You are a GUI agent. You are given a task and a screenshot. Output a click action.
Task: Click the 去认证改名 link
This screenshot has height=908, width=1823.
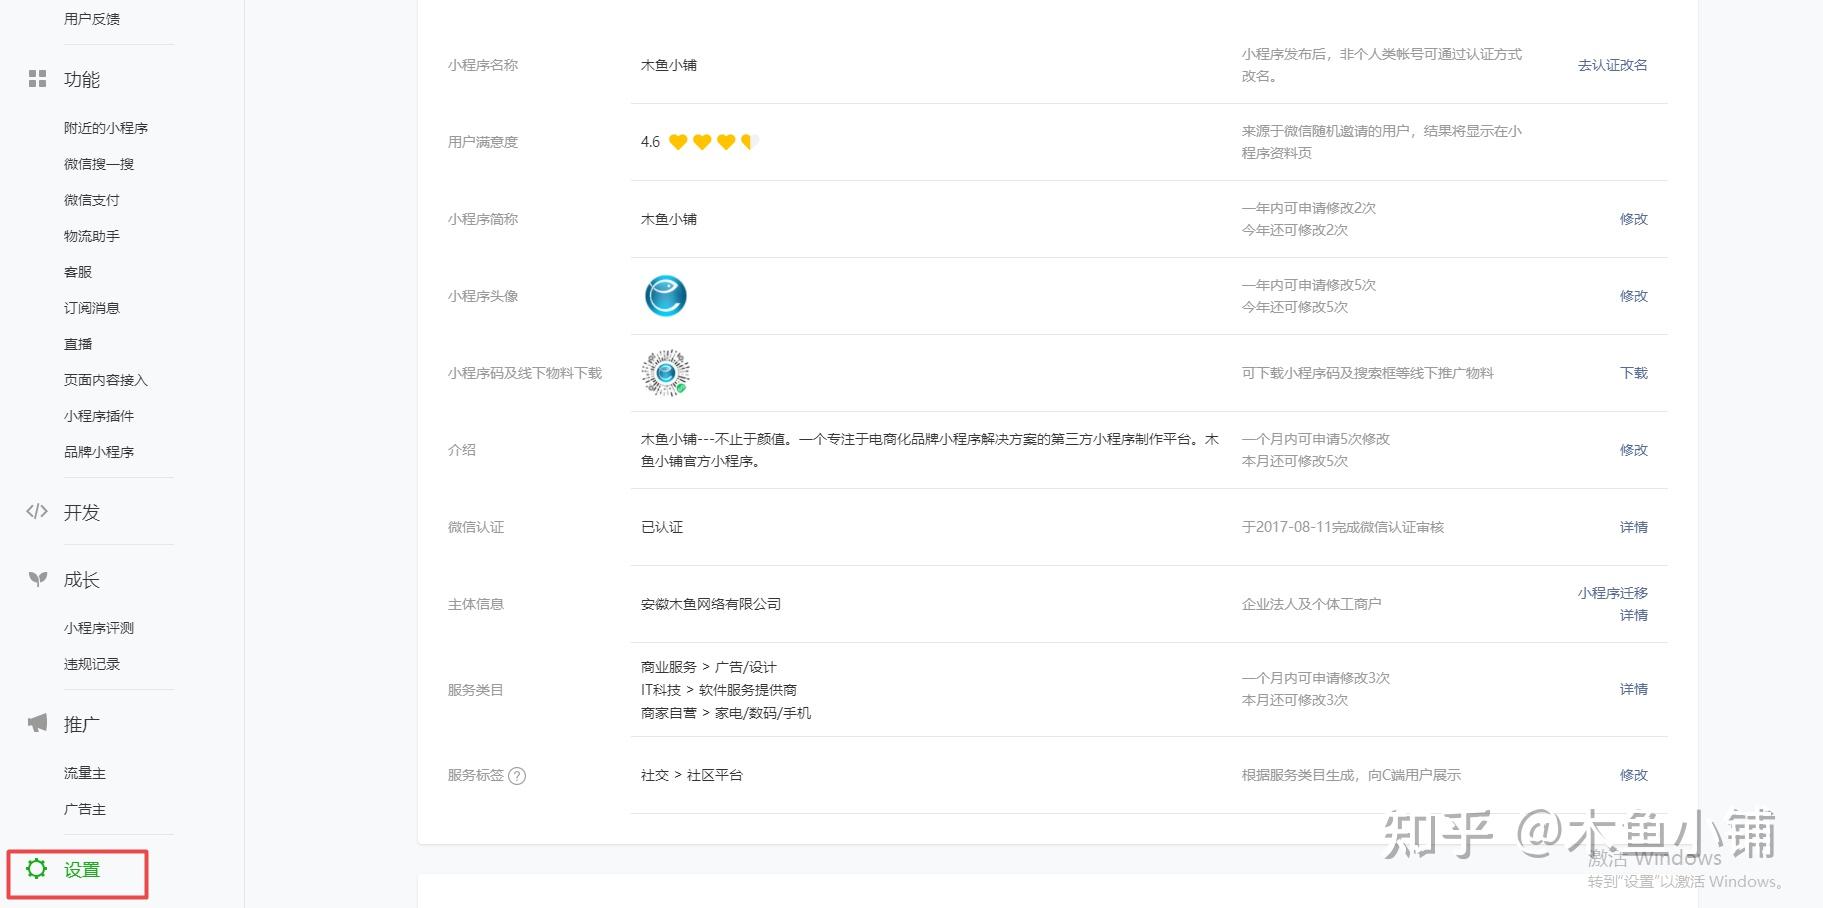1613,65
